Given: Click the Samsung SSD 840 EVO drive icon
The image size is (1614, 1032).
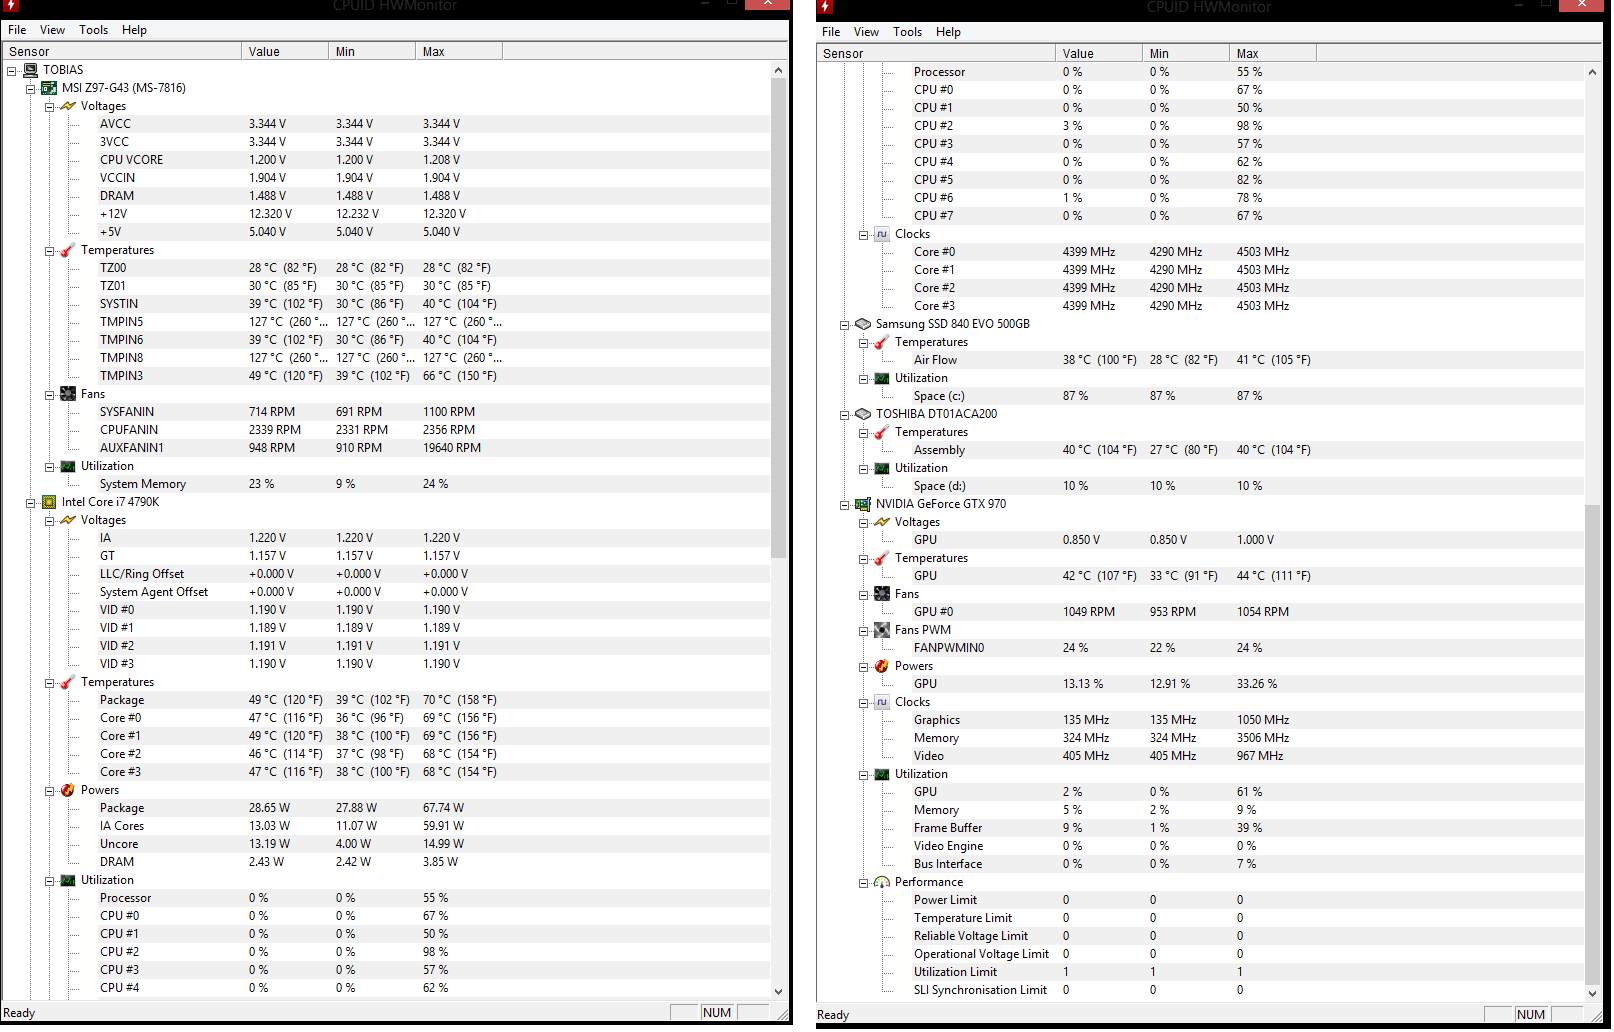Looking at the screenshot, I should pos(863,324).
